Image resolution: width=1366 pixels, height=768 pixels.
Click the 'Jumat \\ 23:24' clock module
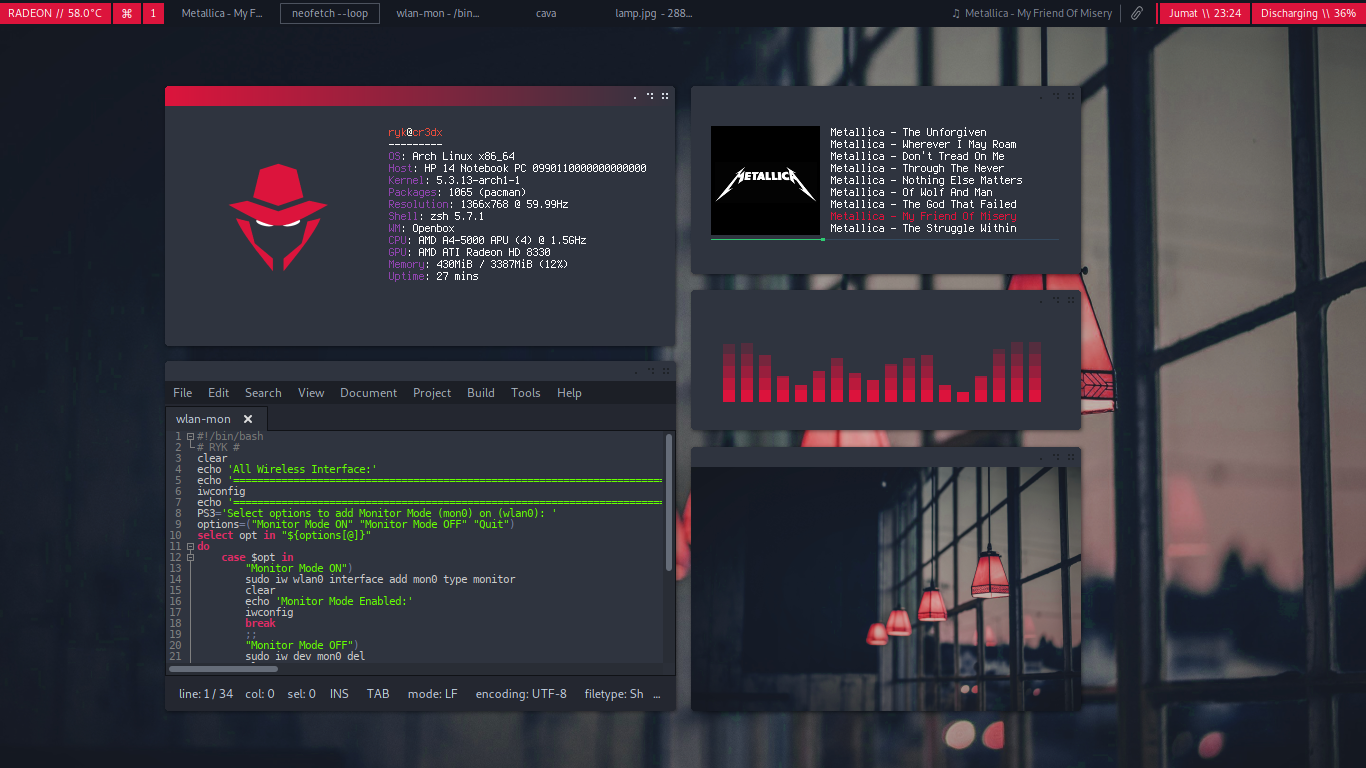(x=1204, y=13)
